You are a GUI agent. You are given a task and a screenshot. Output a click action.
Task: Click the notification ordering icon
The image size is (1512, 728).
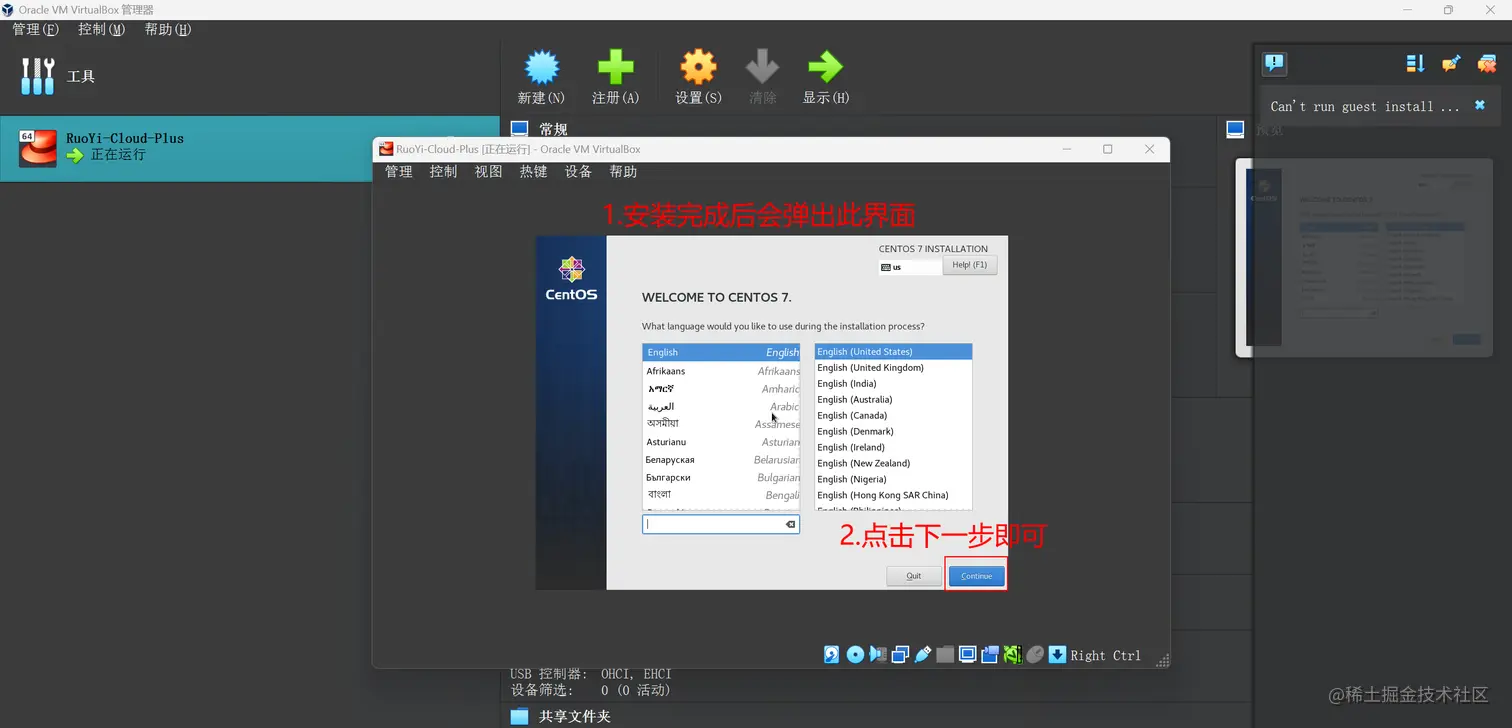click(1415, 64)
